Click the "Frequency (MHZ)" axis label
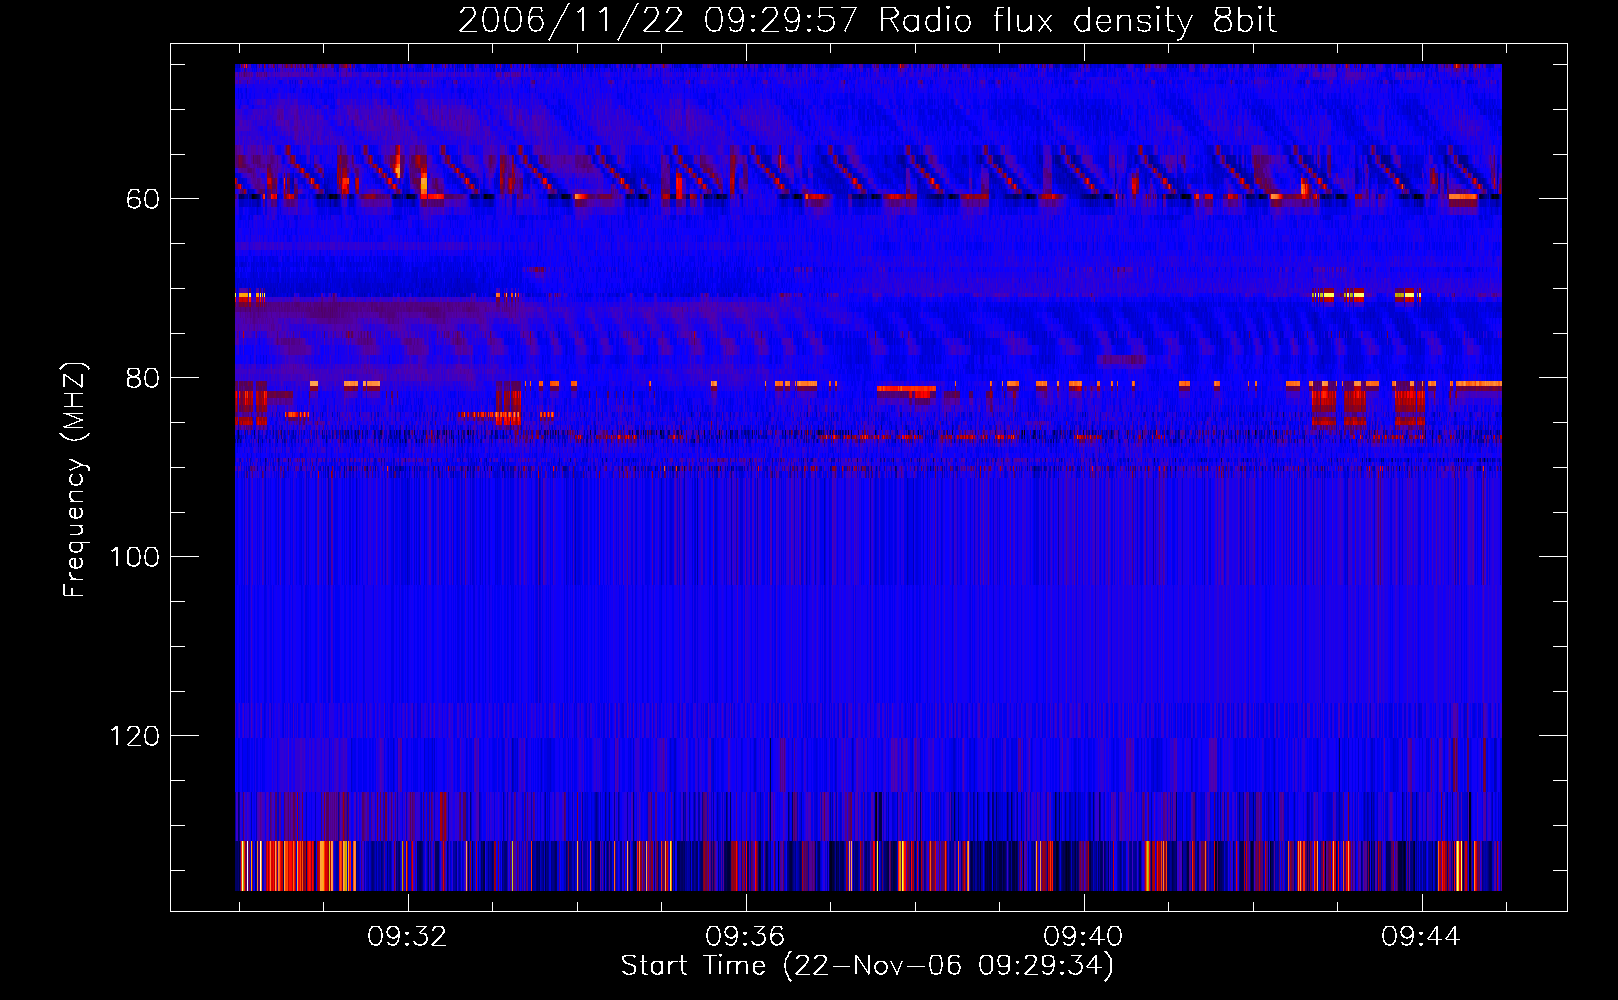Viewport: 1618px width, 1000px height. click(75, 480)
